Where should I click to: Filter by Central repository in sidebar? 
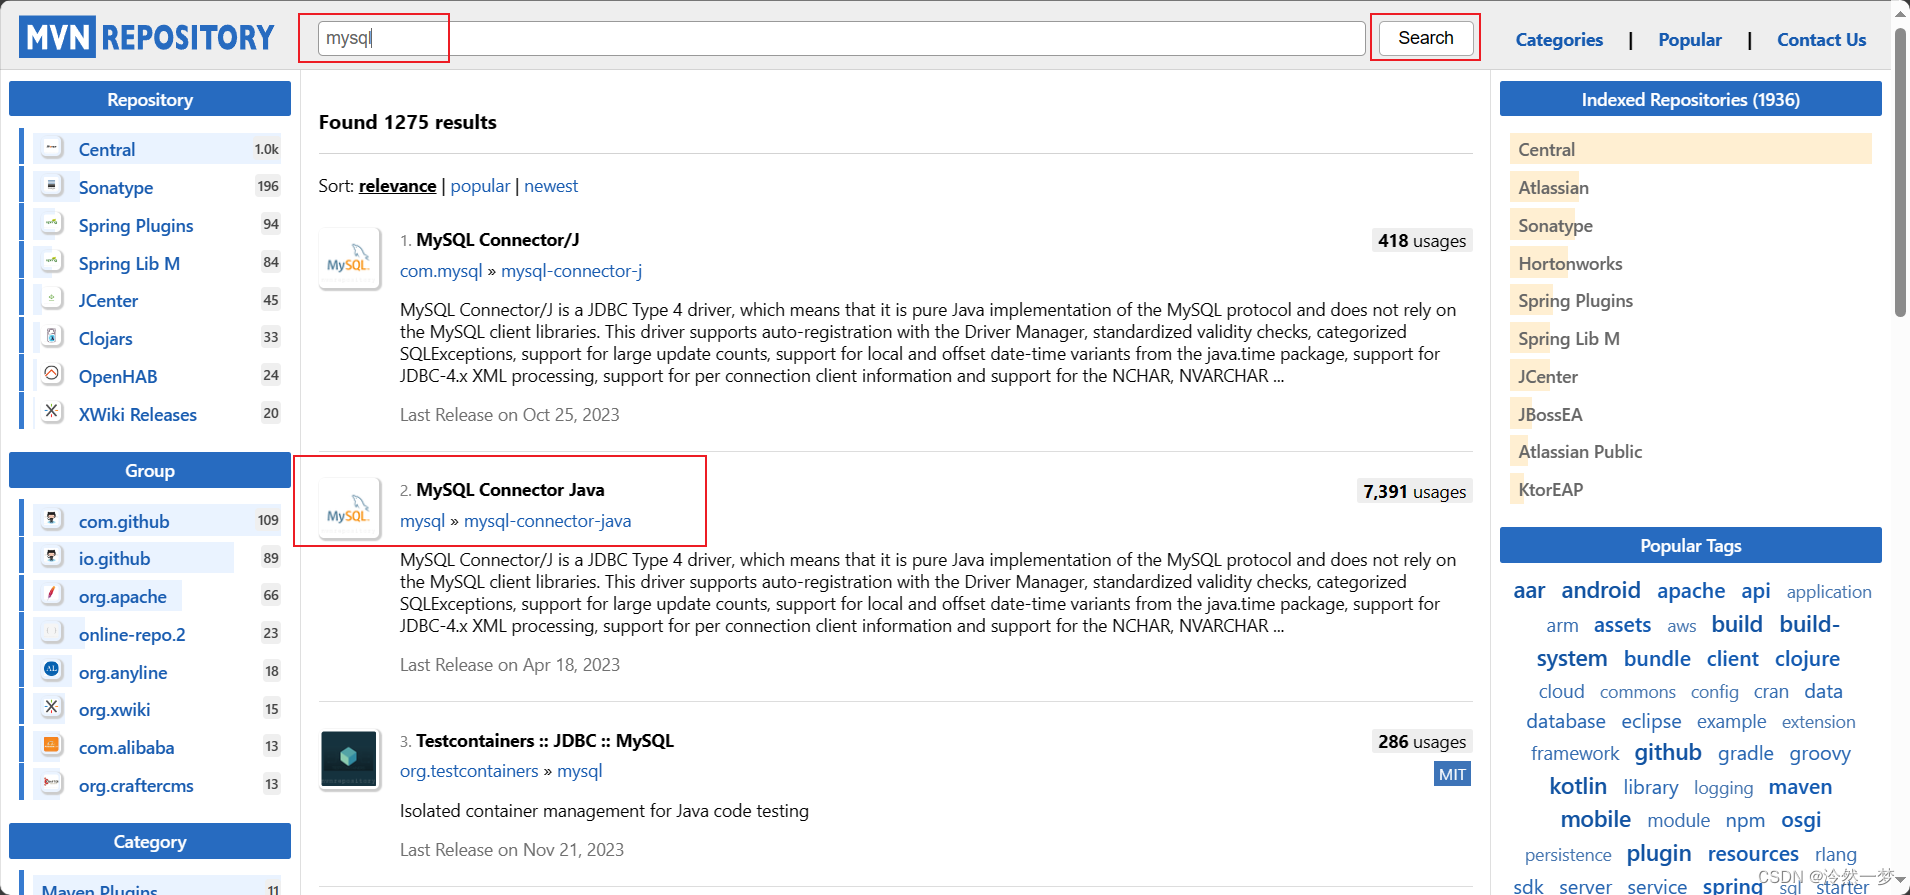click(x=107, y=149)
